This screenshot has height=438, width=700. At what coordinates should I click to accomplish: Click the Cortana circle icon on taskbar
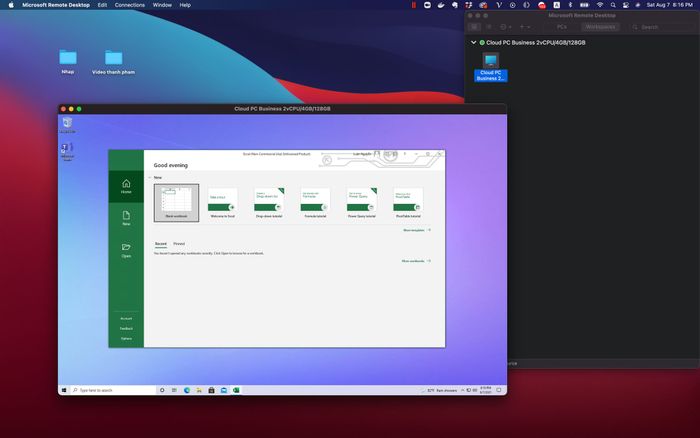(162, 390)
